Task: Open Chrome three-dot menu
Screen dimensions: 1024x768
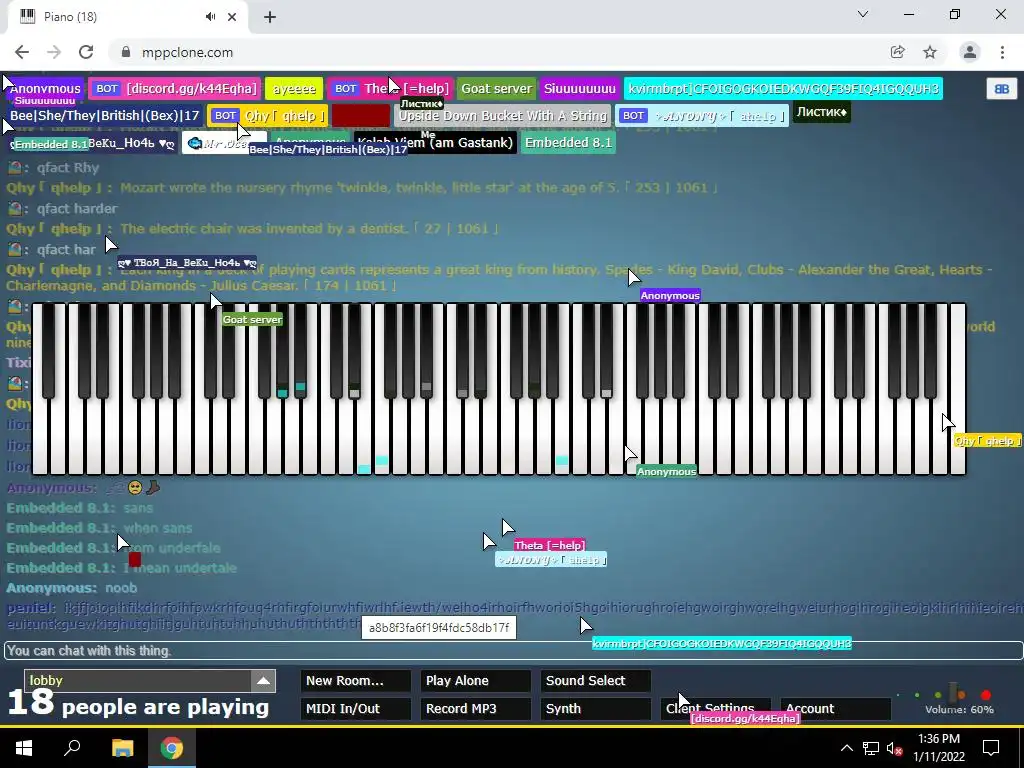Action: [1002, 52]
